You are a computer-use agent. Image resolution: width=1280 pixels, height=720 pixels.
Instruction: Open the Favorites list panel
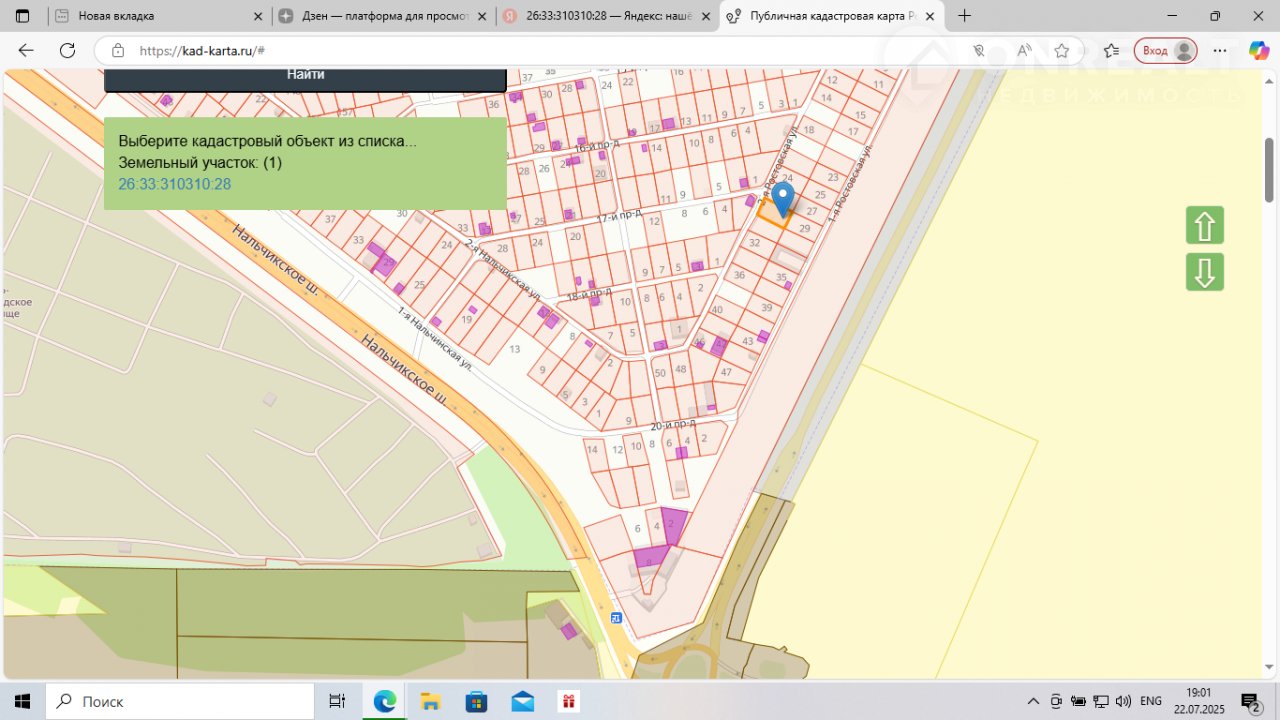tap(1111, 51)
